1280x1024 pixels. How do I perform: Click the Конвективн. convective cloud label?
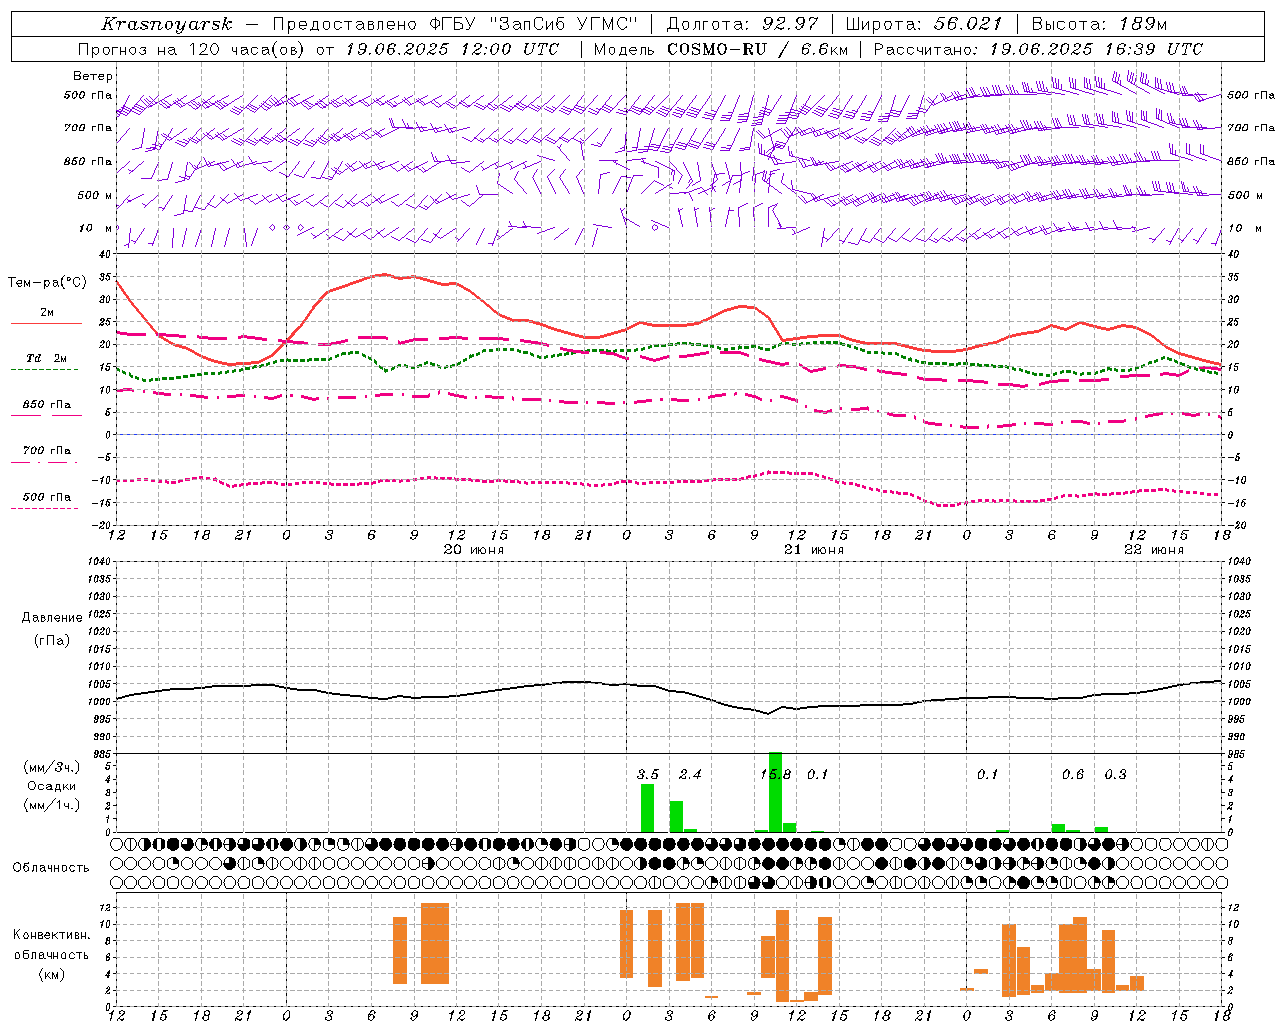pos(52,935)
